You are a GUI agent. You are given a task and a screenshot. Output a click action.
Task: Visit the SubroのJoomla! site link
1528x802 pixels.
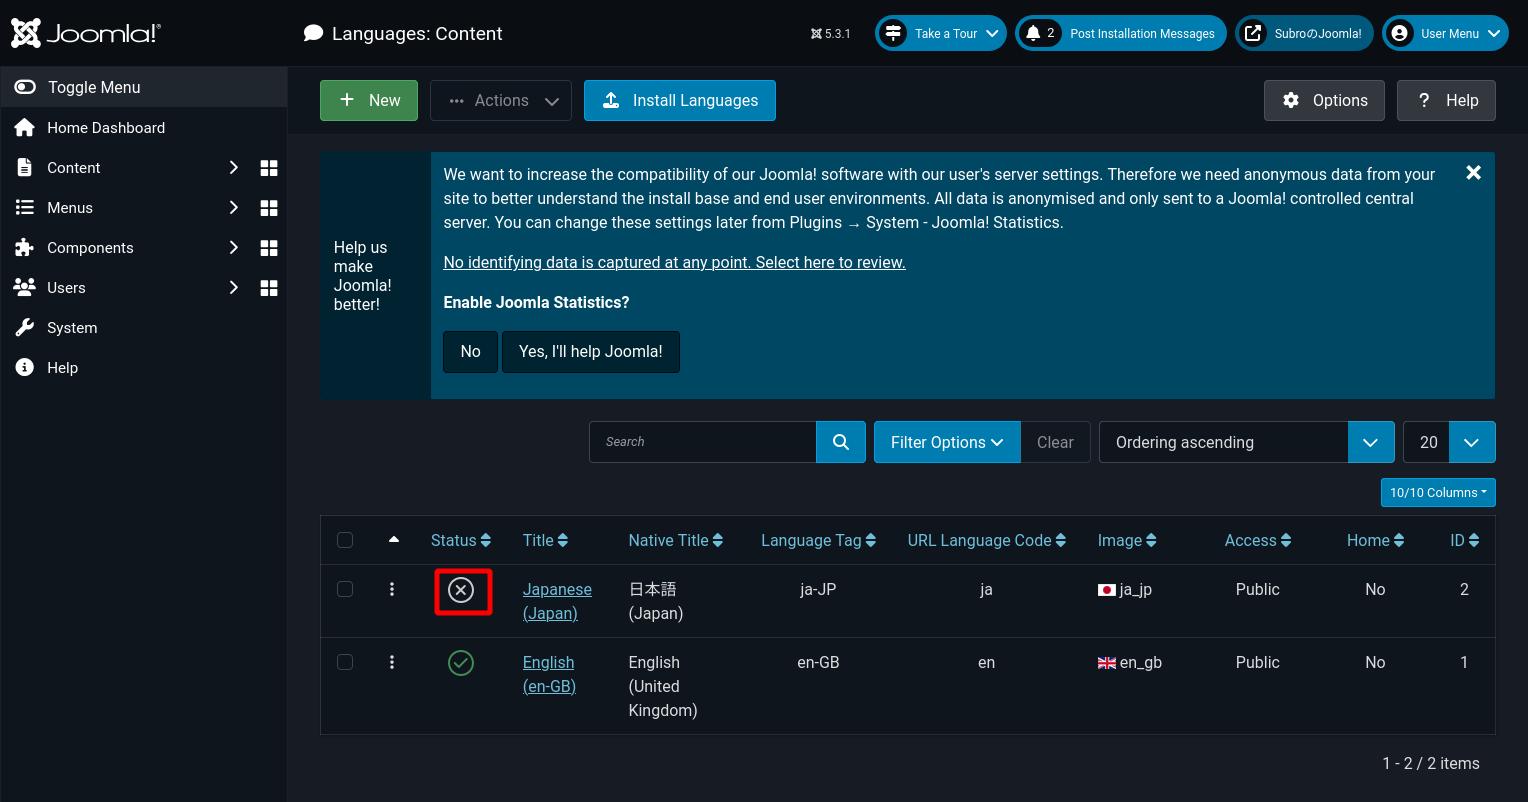pyautogui.click(x=1304, y=33)
